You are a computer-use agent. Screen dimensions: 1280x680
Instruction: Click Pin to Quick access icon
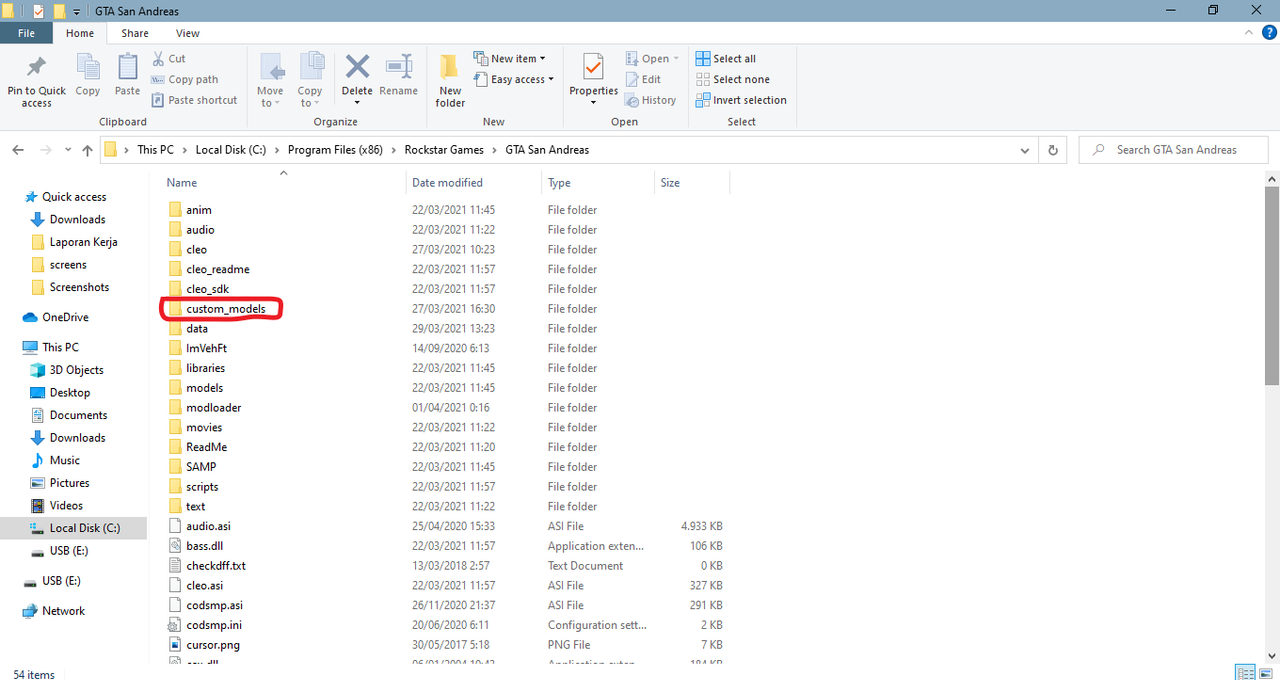click(36, 68)
